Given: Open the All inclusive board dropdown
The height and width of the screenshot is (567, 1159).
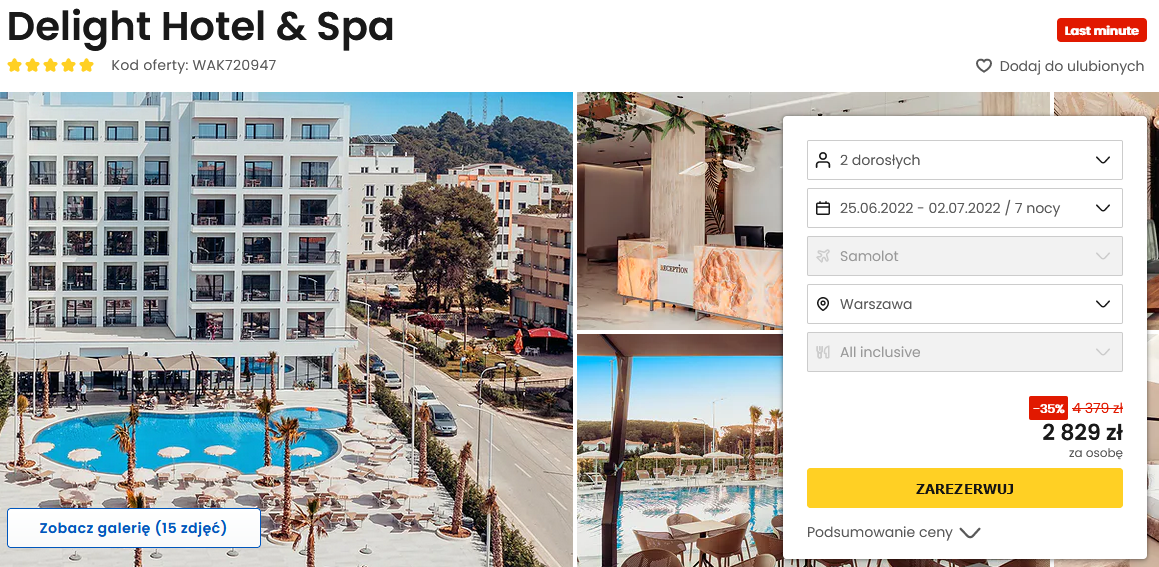Looking at the screenshot, I should [965, 353].
